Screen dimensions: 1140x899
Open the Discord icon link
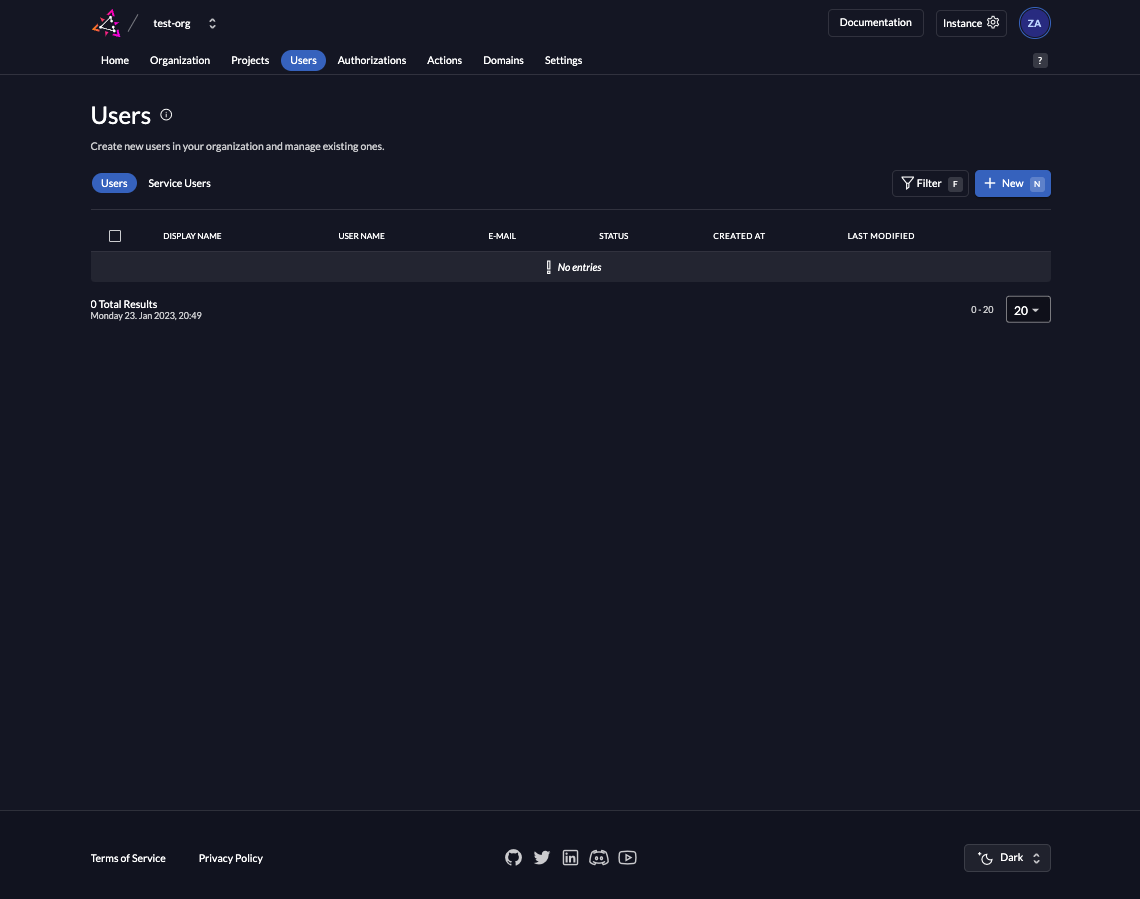click(x=598, y=858)
